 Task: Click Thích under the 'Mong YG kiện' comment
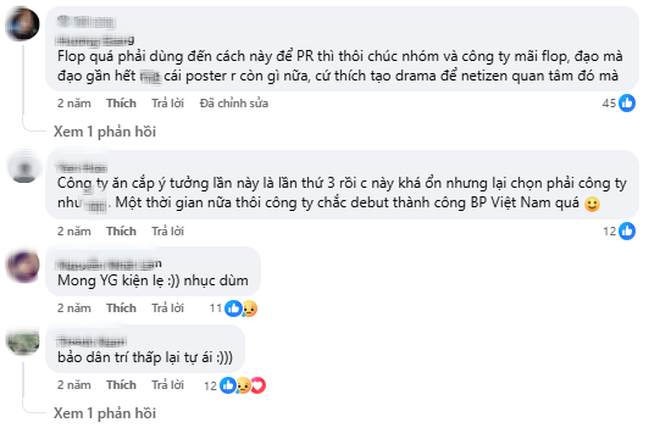(x=121, y=308)
